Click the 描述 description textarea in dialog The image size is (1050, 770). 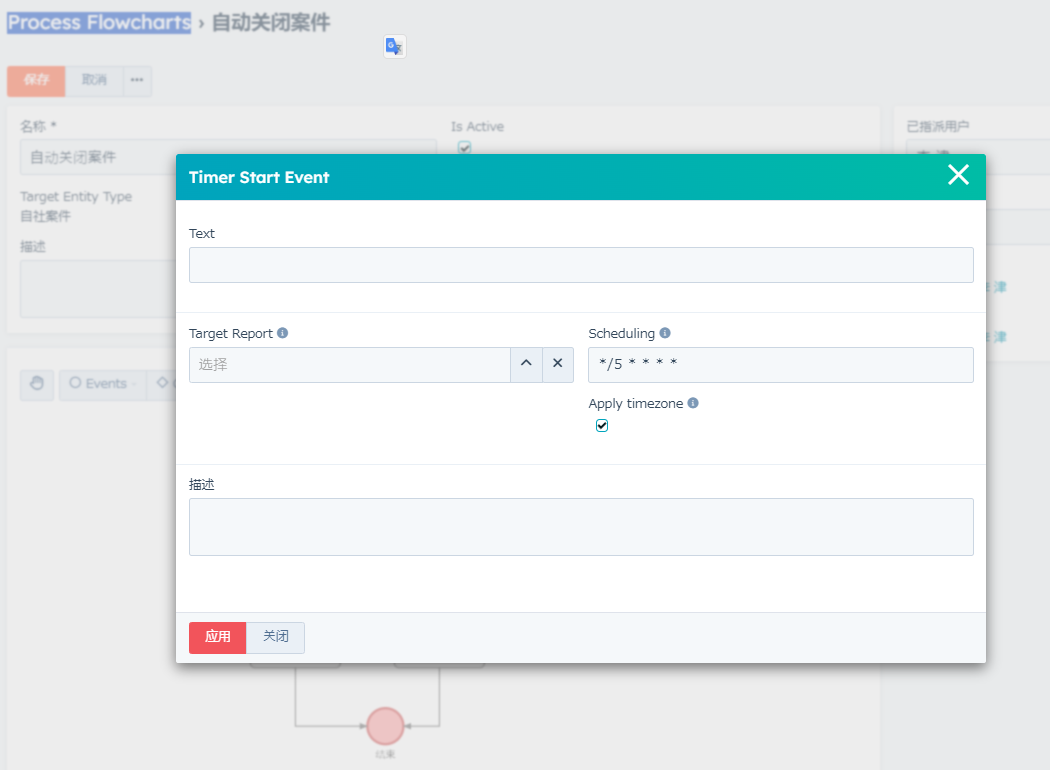coord(580,527)
